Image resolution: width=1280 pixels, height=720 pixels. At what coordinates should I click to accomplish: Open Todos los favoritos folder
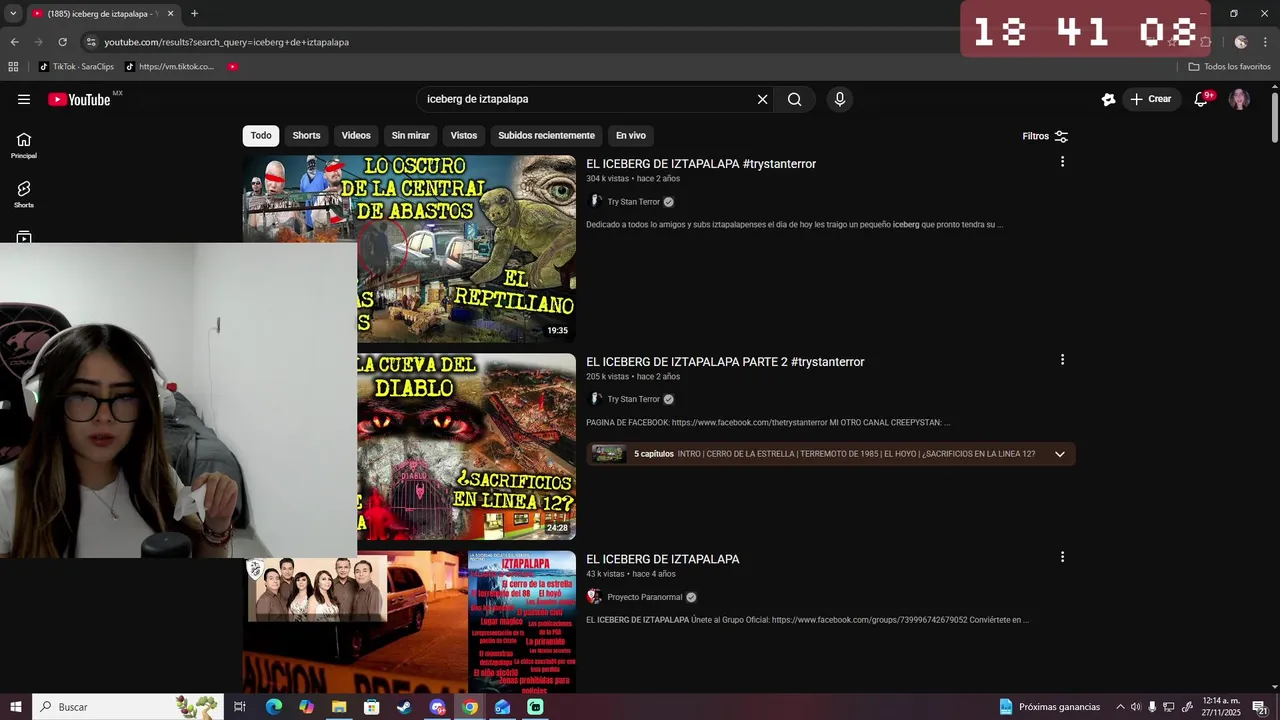tap(1229, 67)
